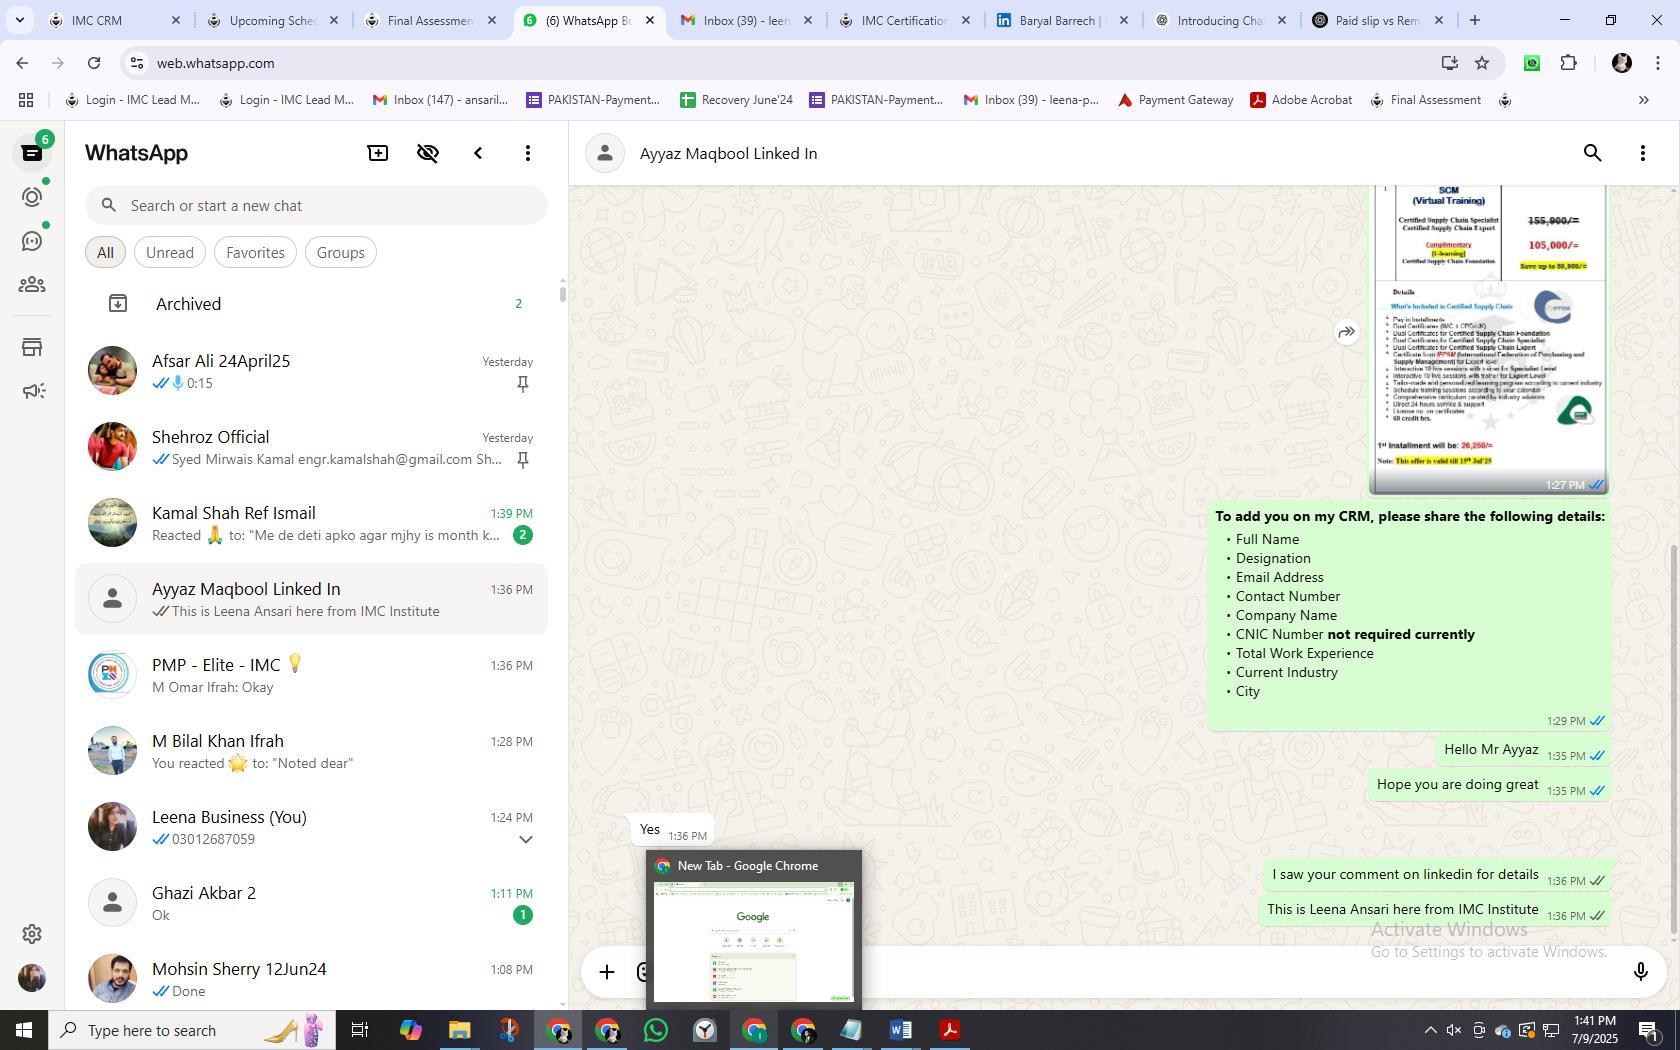The image size is (1680, 1050).
Task: Open Ghazi Akbar 2 chat
Action: (x=312, y=903)
